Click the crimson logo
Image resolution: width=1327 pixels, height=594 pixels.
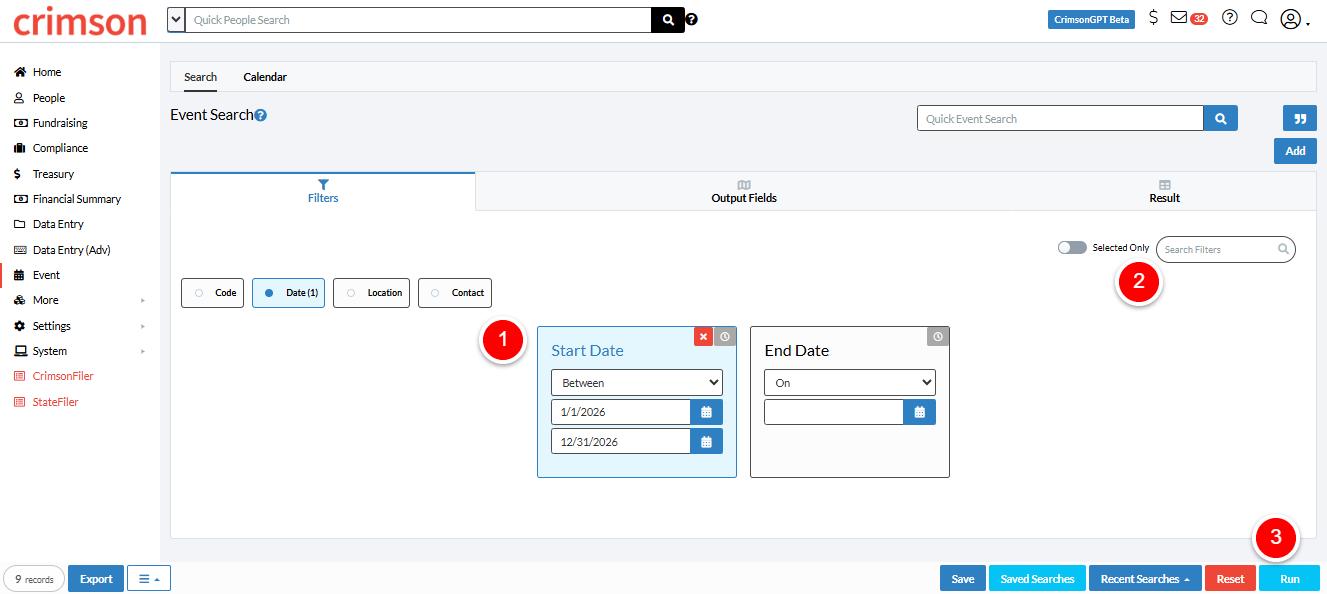click(x=80, y=20)
